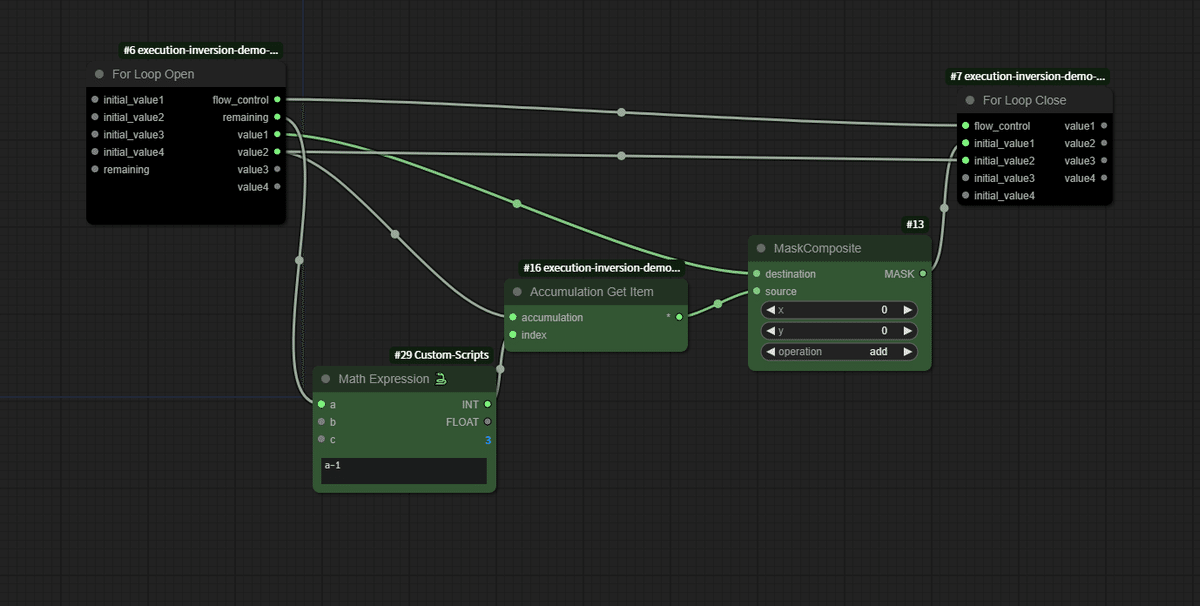
Task: Click the snake script icon on Math Expression title
Action: [442, 379]
